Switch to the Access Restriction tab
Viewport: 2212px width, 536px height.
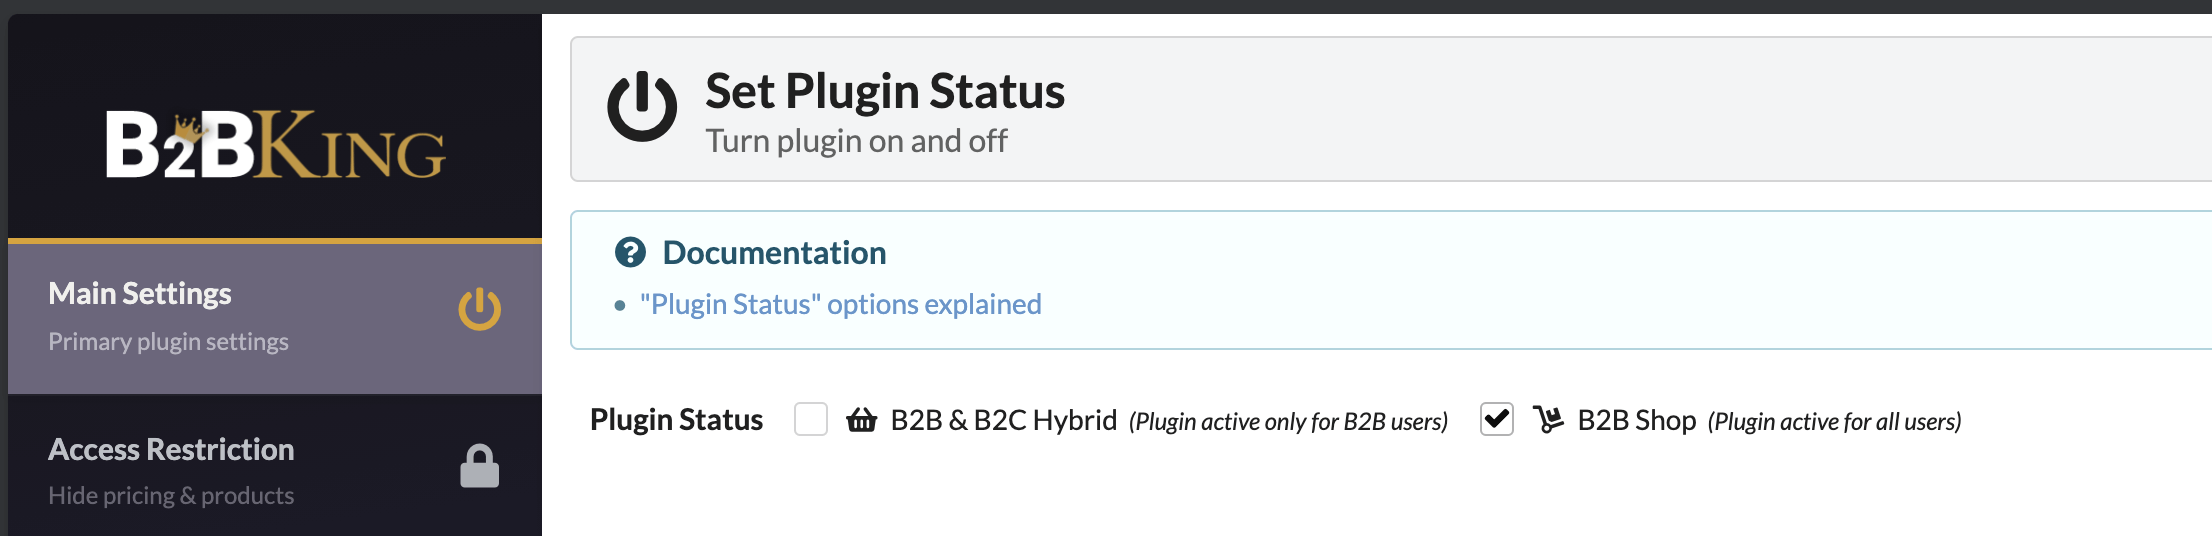[275, 468]
